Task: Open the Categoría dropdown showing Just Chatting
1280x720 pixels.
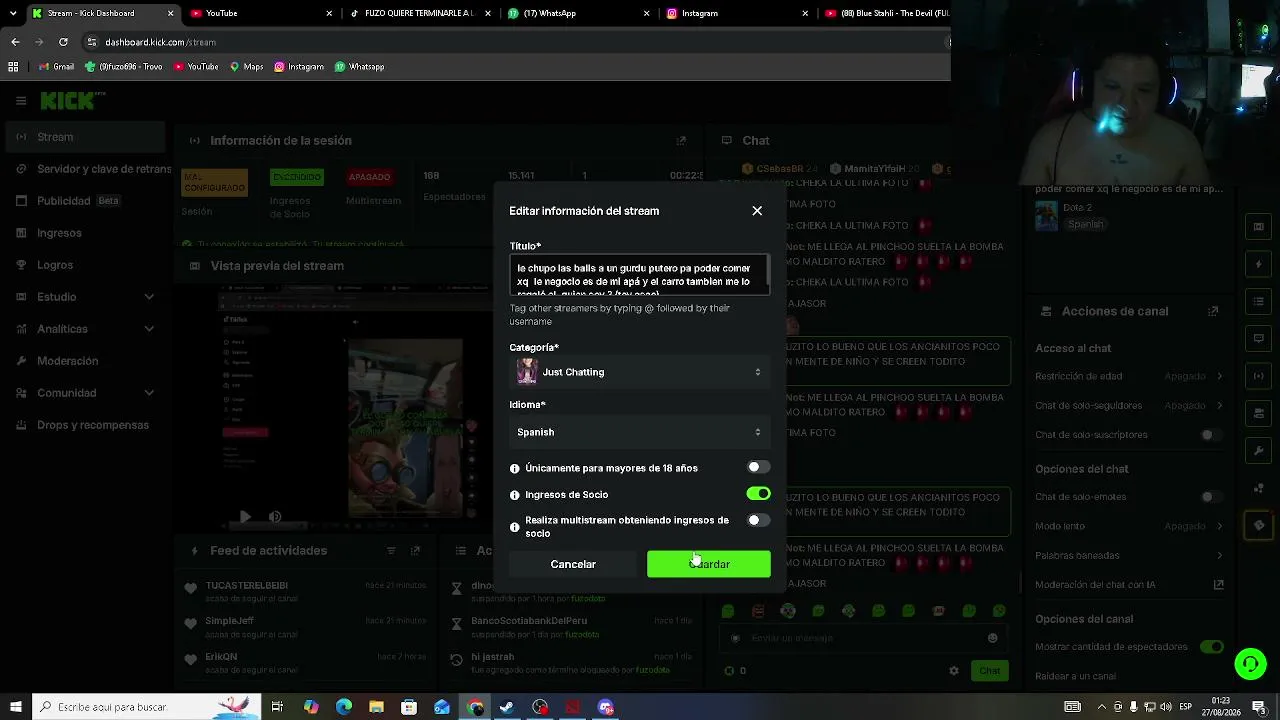Action: coord(640,372)
